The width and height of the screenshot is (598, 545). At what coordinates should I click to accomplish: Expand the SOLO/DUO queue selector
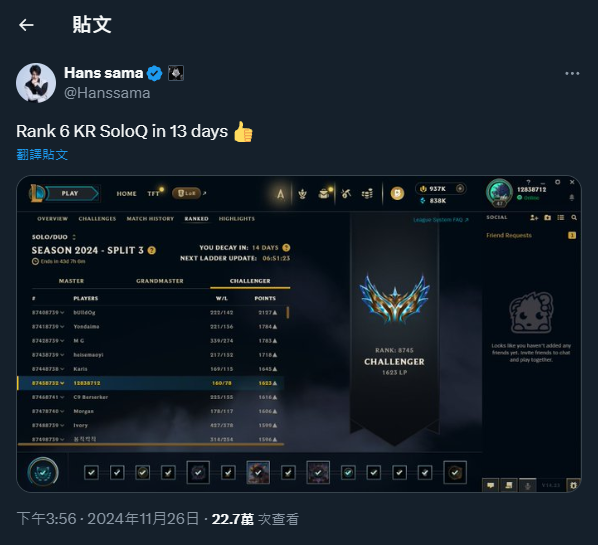pos(74,237)
